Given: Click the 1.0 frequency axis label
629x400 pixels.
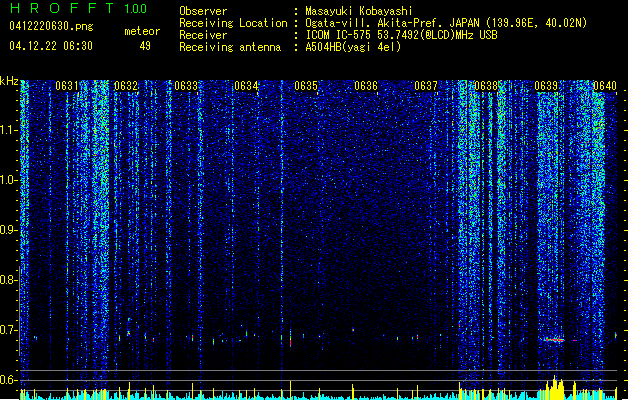Looking at the screenshot, I should [x=9, y=180].
